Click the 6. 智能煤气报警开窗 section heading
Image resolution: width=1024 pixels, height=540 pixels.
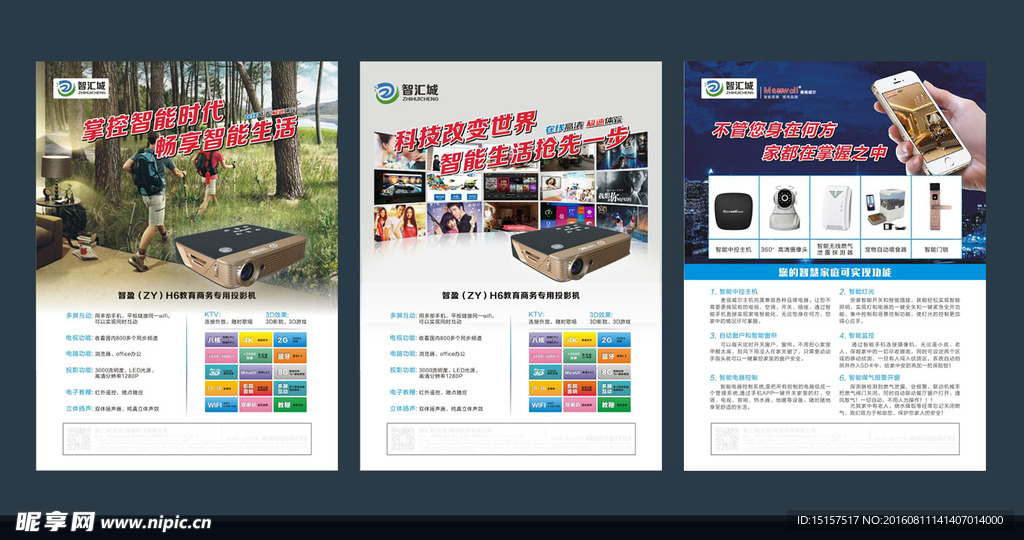tap(870, 377)
